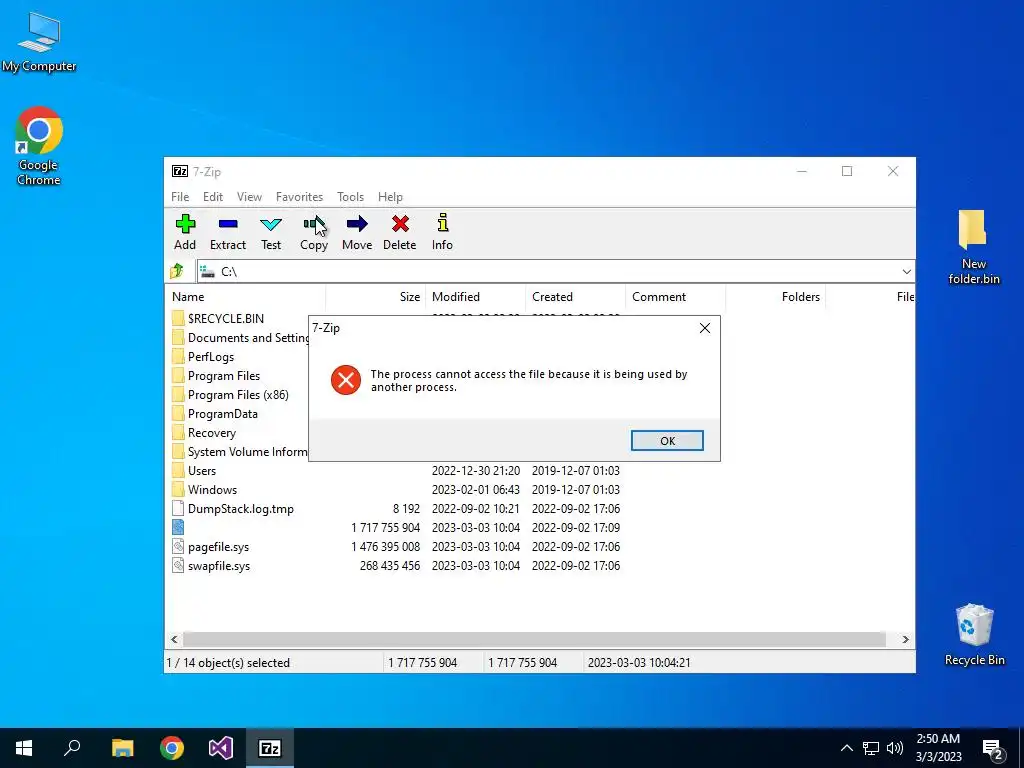Sort by Created column header
This screenshot has height=768, width=1024.
point(575,296)
